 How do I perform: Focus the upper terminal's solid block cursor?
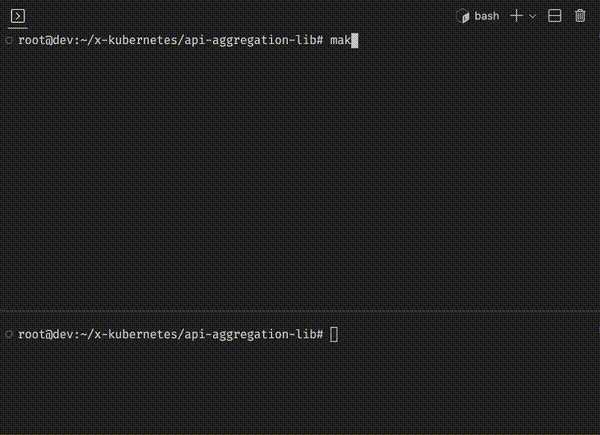point(355,41)
